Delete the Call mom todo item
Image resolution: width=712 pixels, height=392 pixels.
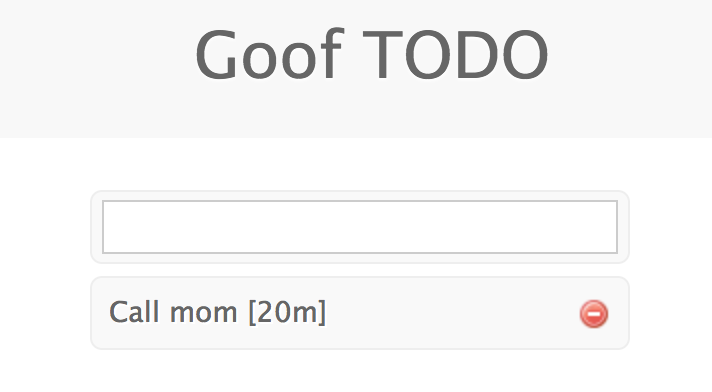tap(593, 313)
